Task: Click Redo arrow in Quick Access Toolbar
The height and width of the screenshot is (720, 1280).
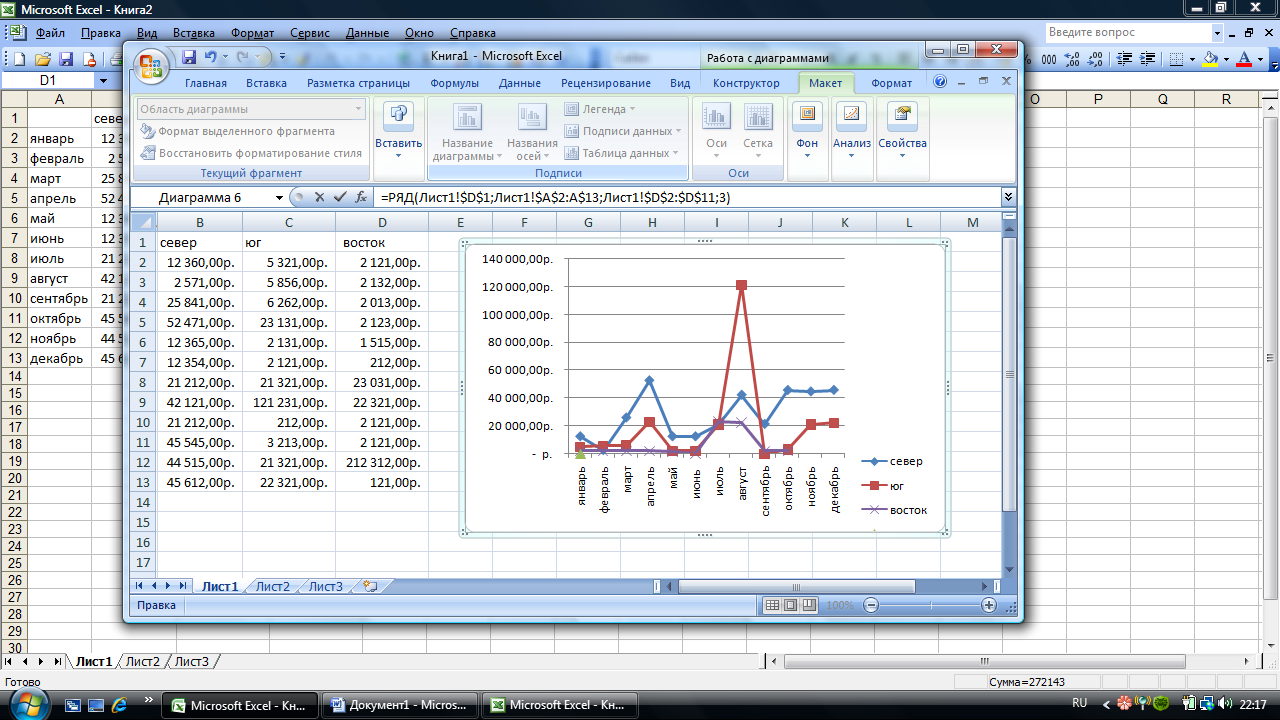Action: click(244, 57)
